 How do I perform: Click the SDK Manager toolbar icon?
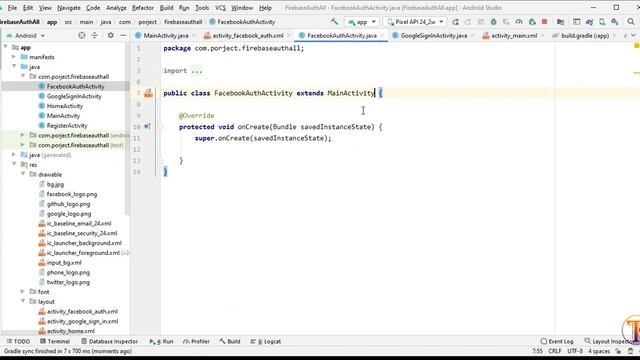[x=615, y=22]
